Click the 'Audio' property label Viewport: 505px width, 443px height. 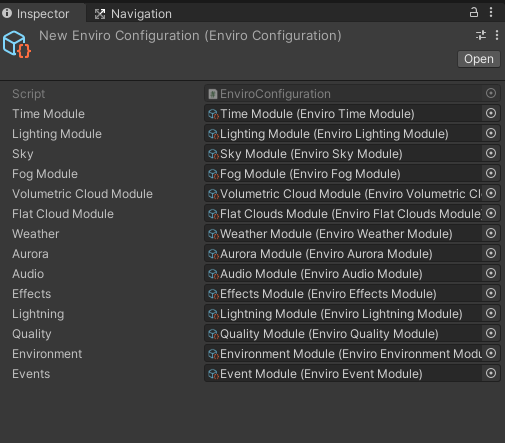(x=28, y=274)
